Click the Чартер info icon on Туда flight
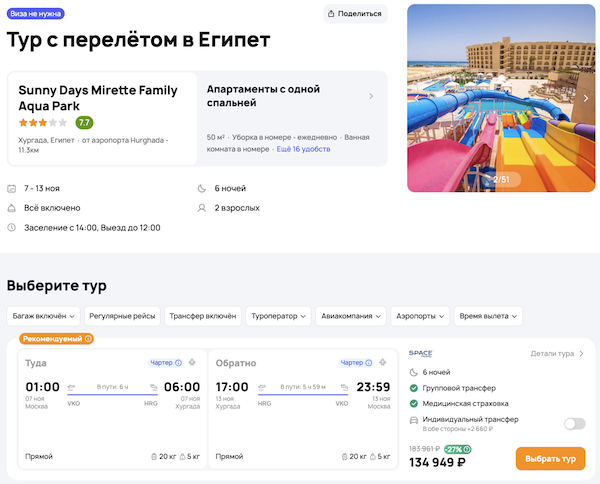 click(178, 363)
